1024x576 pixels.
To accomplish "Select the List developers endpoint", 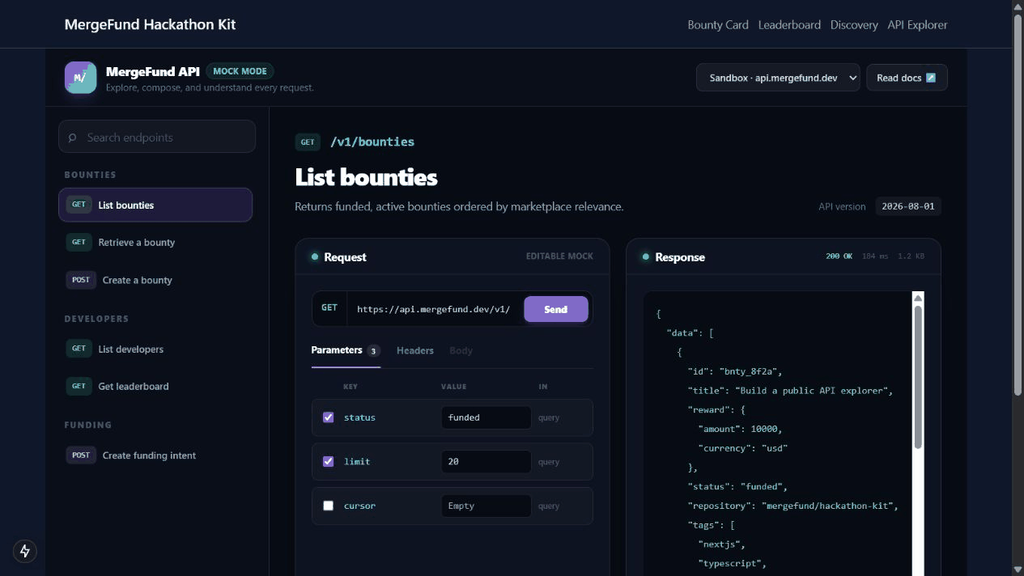I will click(155, 349).
